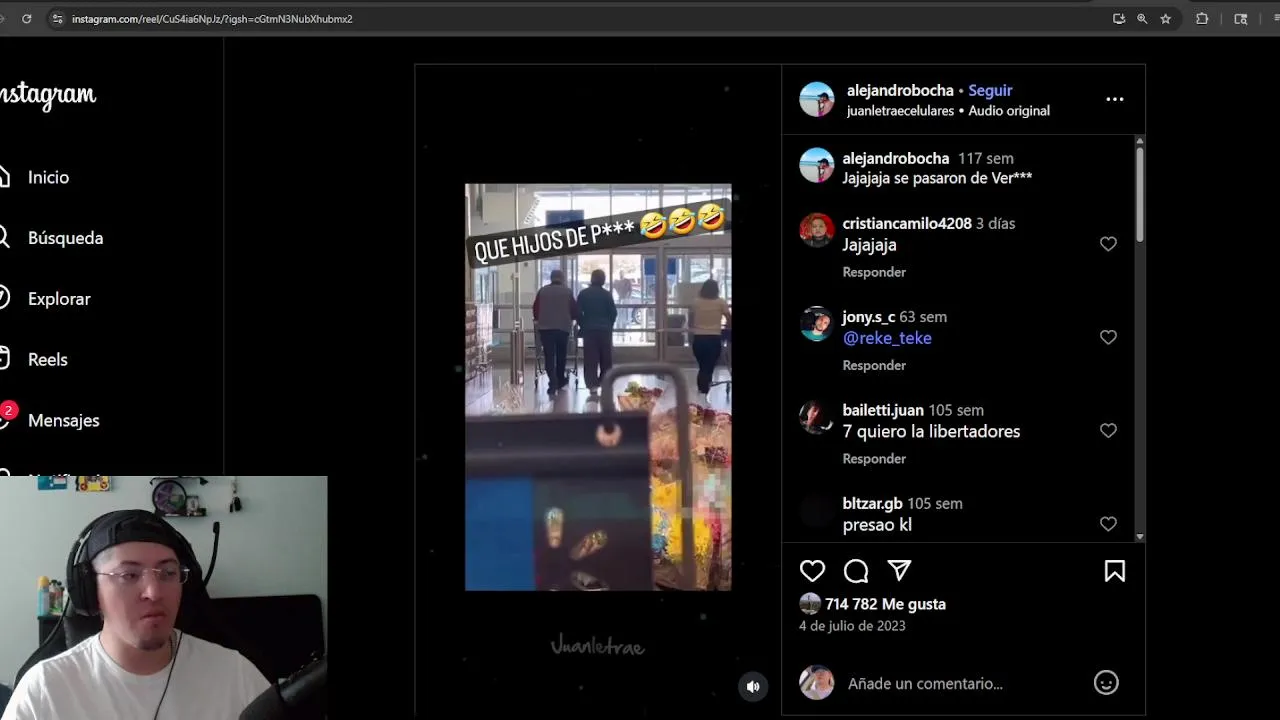Open alejandrobocha header profile picture

click(816, 100)
